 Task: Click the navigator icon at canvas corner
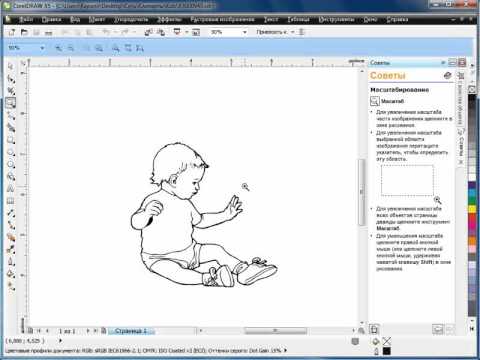click(x=361, y=331)
